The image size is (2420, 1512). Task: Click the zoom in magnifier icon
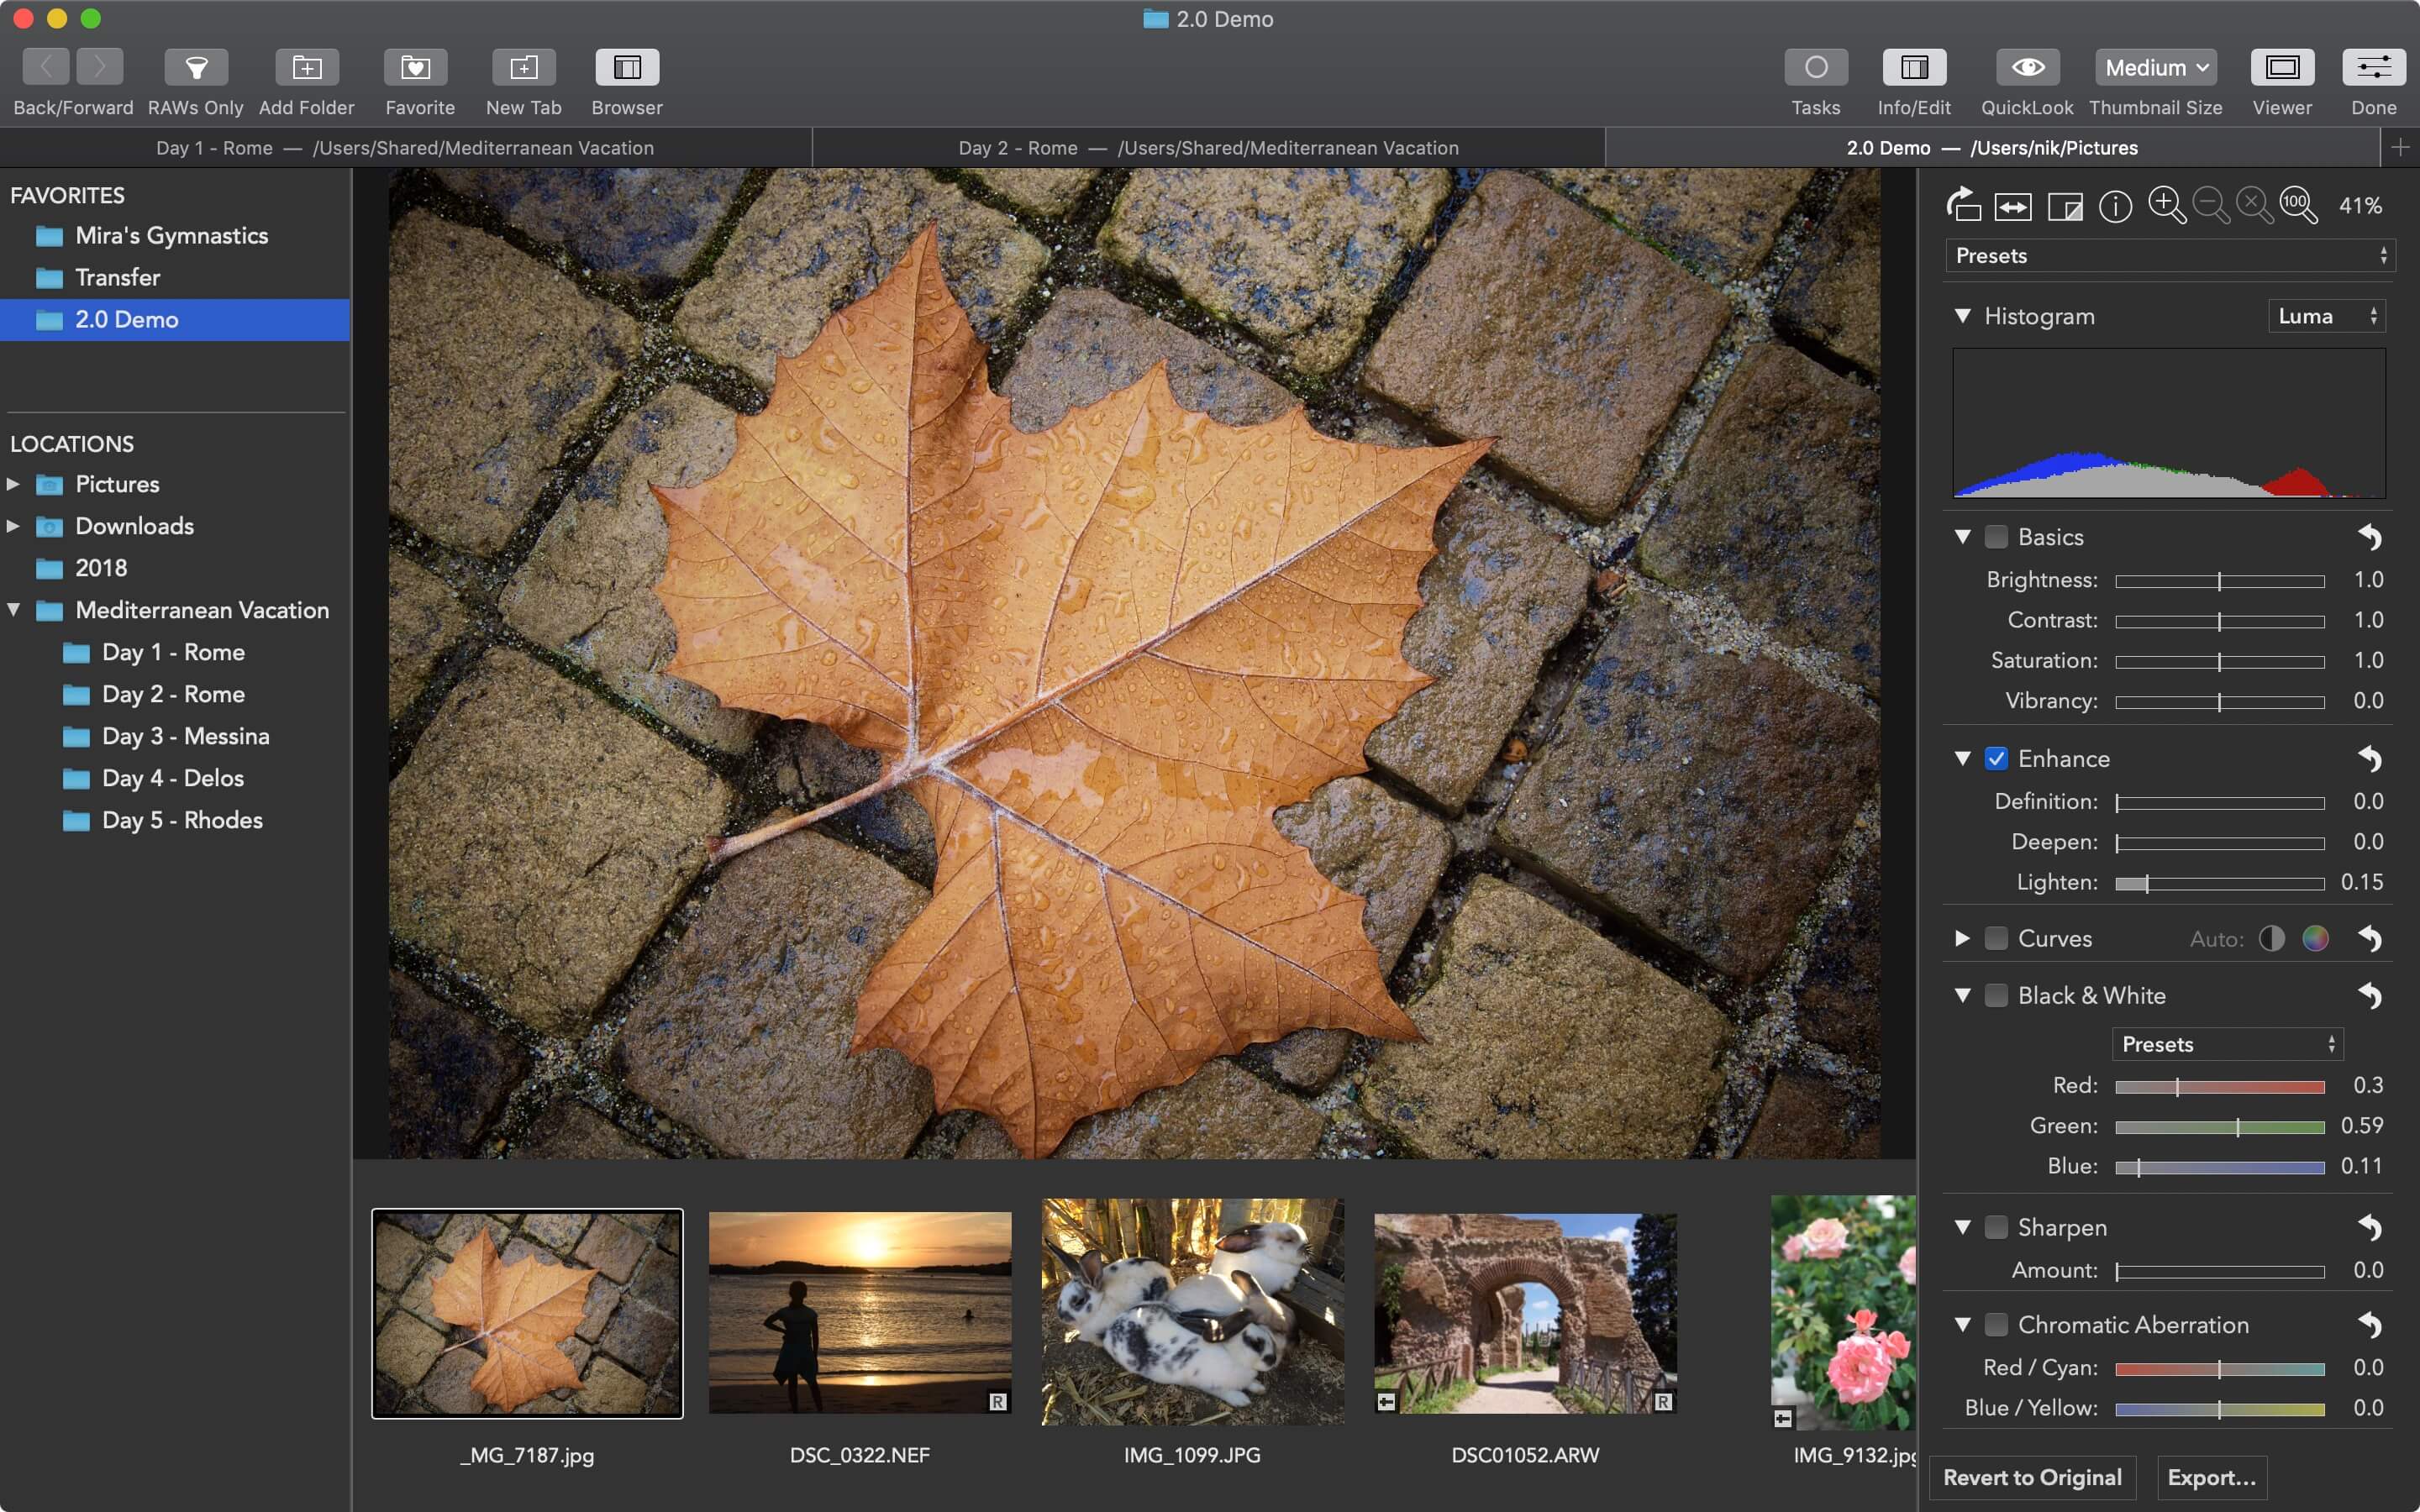click(2165, 206)
